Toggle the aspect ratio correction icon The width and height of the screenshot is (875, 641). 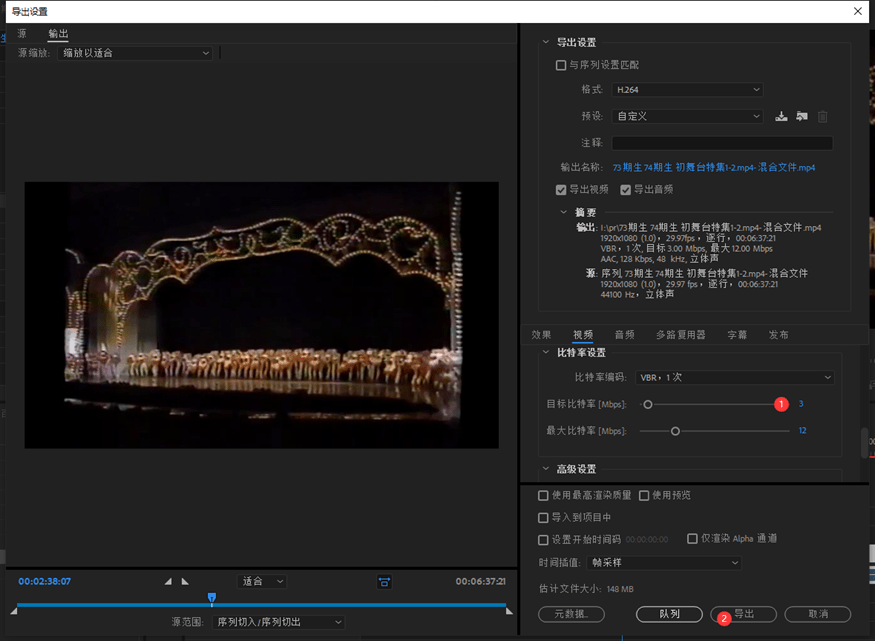click(x=384, y=581)
